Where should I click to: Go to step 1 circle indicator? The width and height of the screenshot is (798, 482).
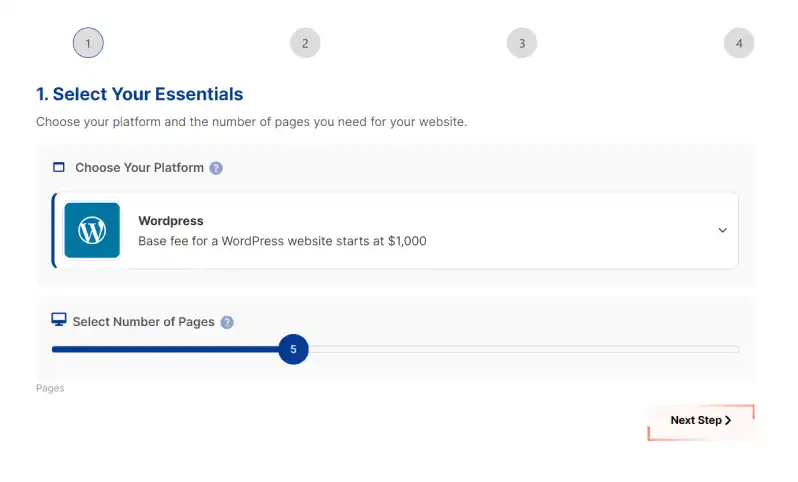point(88,43)
